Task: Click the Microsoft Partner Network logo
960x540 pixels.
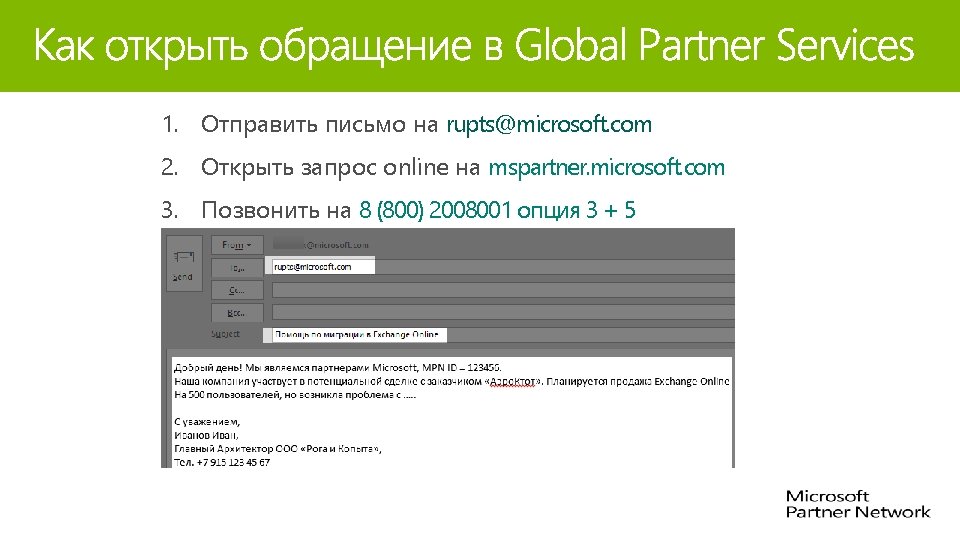Action: (x=858, y=504)
